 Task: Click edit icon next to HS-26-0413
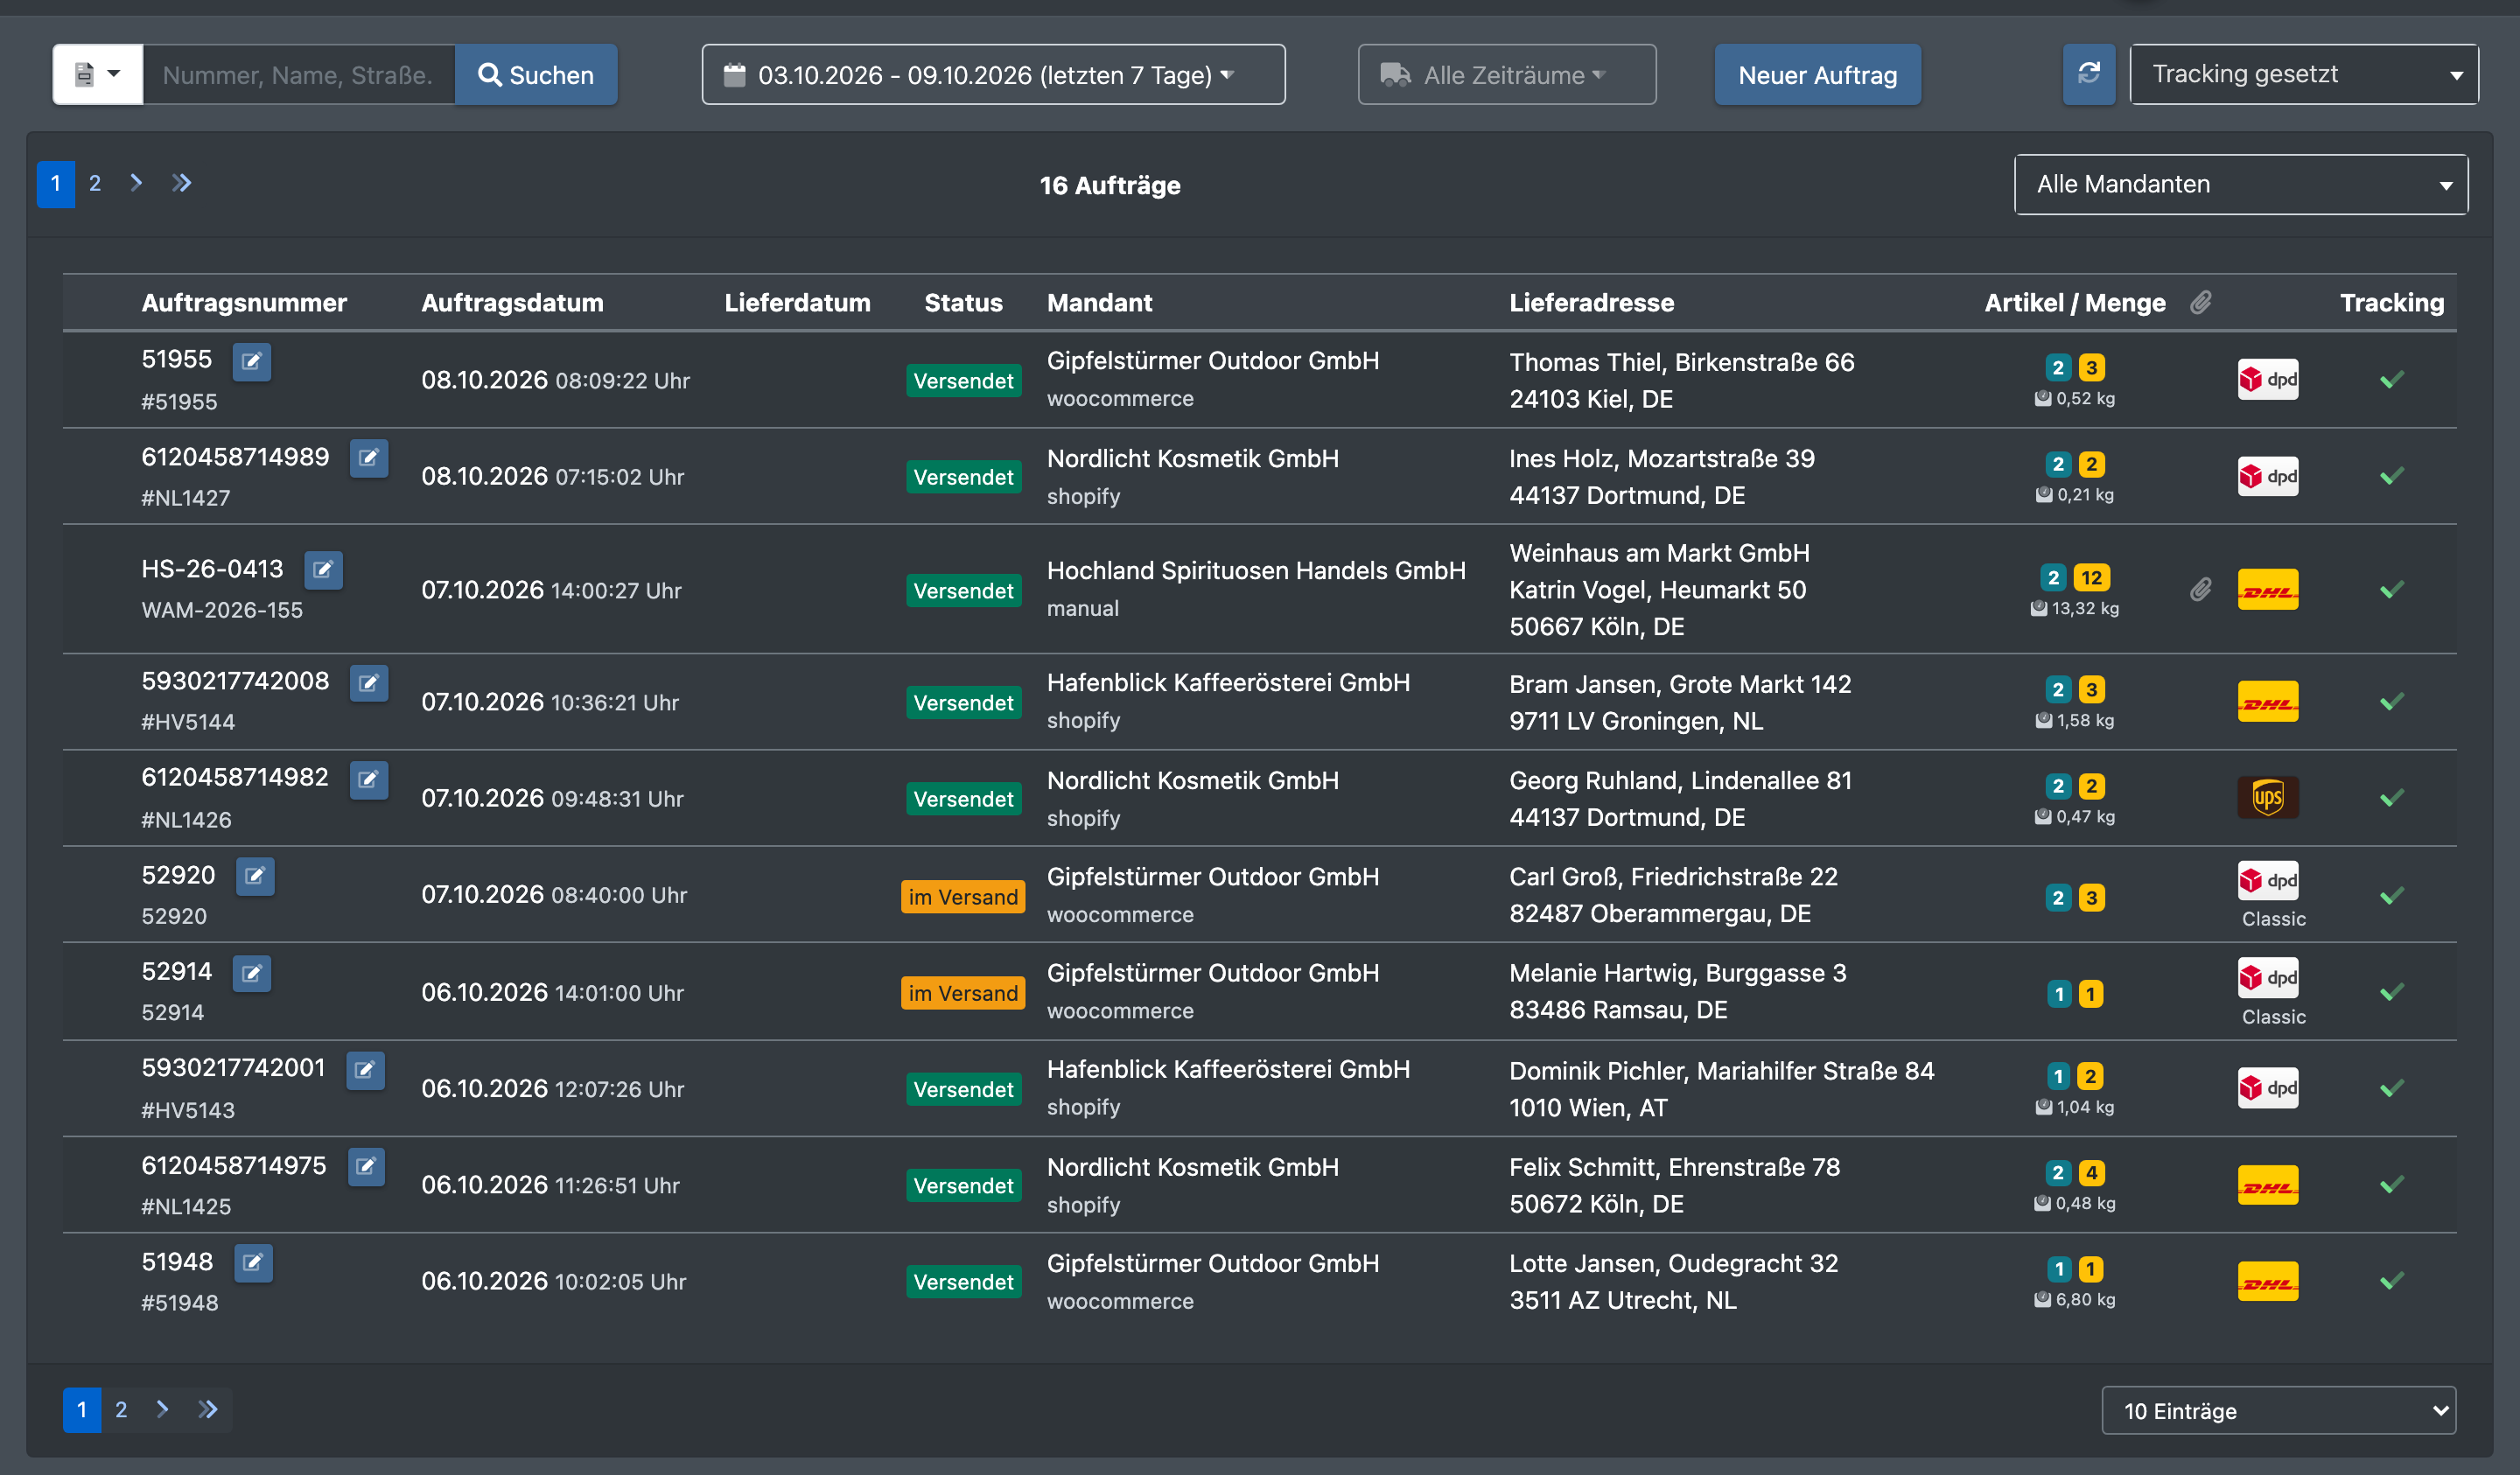323,570
